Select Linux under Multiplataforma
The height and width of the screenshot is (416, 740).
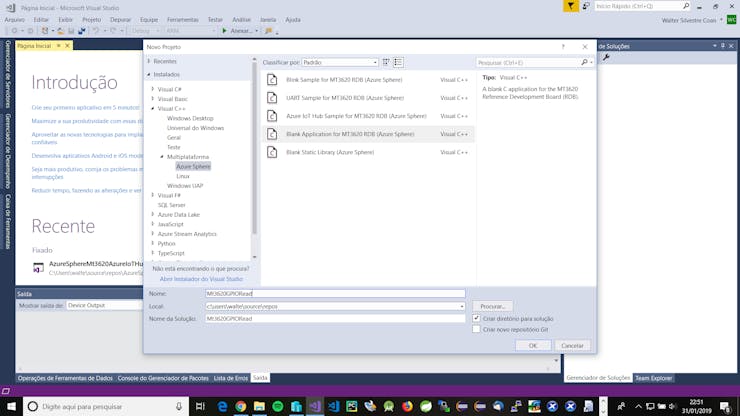(183, 176)
